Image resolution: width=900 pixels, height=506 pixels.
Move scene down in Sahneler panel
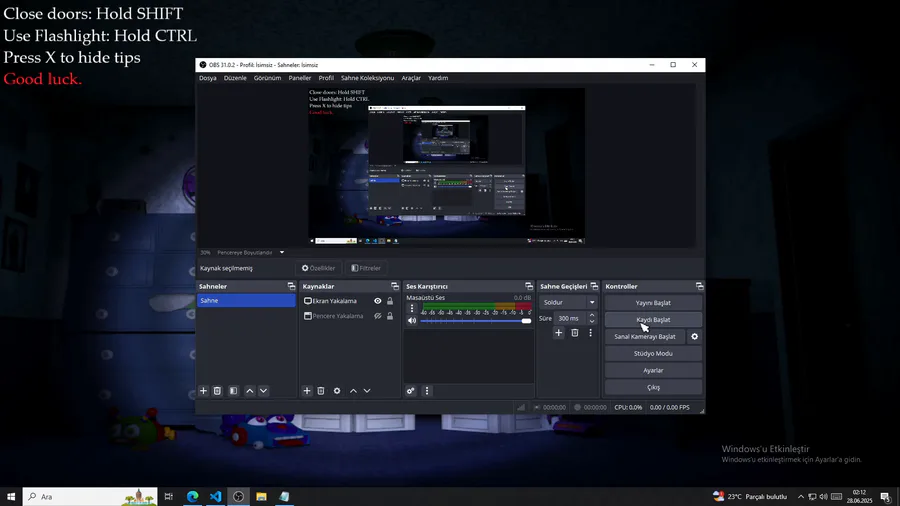263,391
